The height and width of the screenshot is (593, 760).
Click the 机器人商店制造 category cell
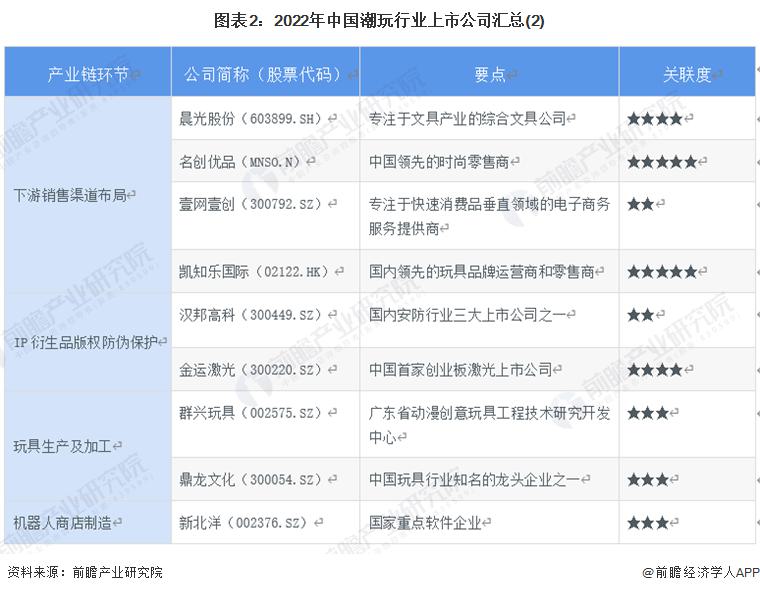point(68,523)
